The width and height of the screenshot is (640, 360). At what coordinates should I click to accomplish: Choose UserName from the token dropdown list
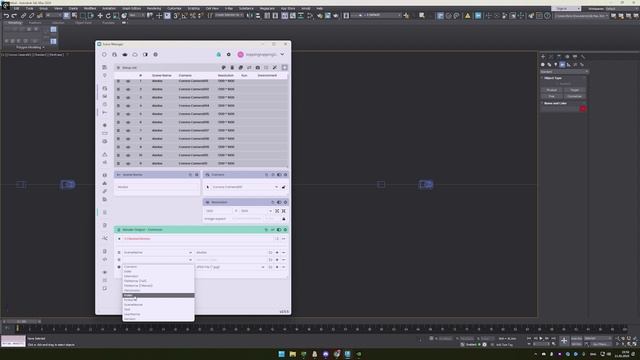[158, 314]
